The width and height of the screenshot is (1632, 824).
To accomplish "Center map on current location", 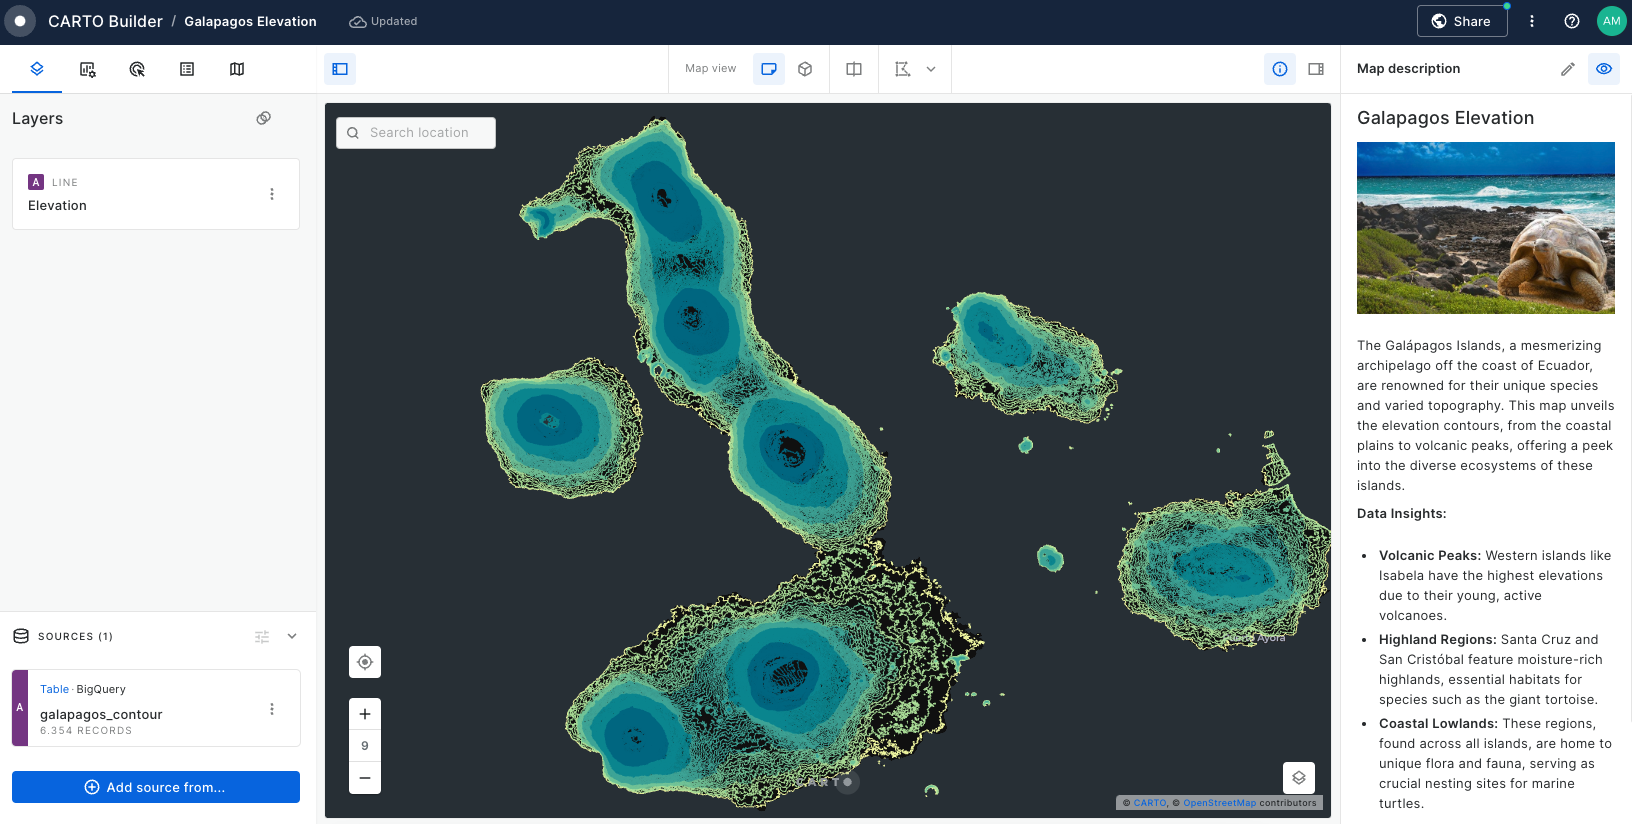I will pyautogui.click(x=365, y=662).
